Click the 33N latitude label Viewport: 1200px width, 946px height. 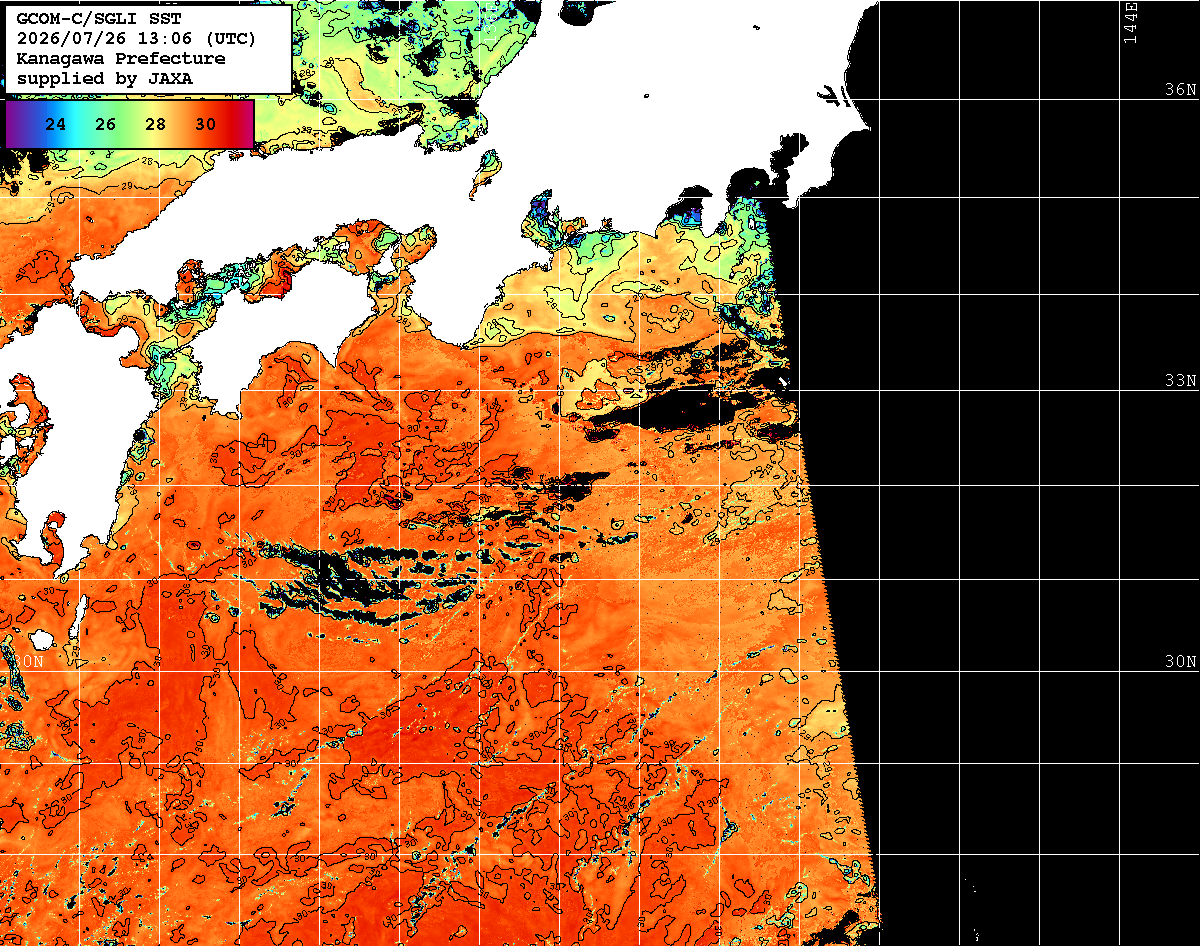(1180, 381)
